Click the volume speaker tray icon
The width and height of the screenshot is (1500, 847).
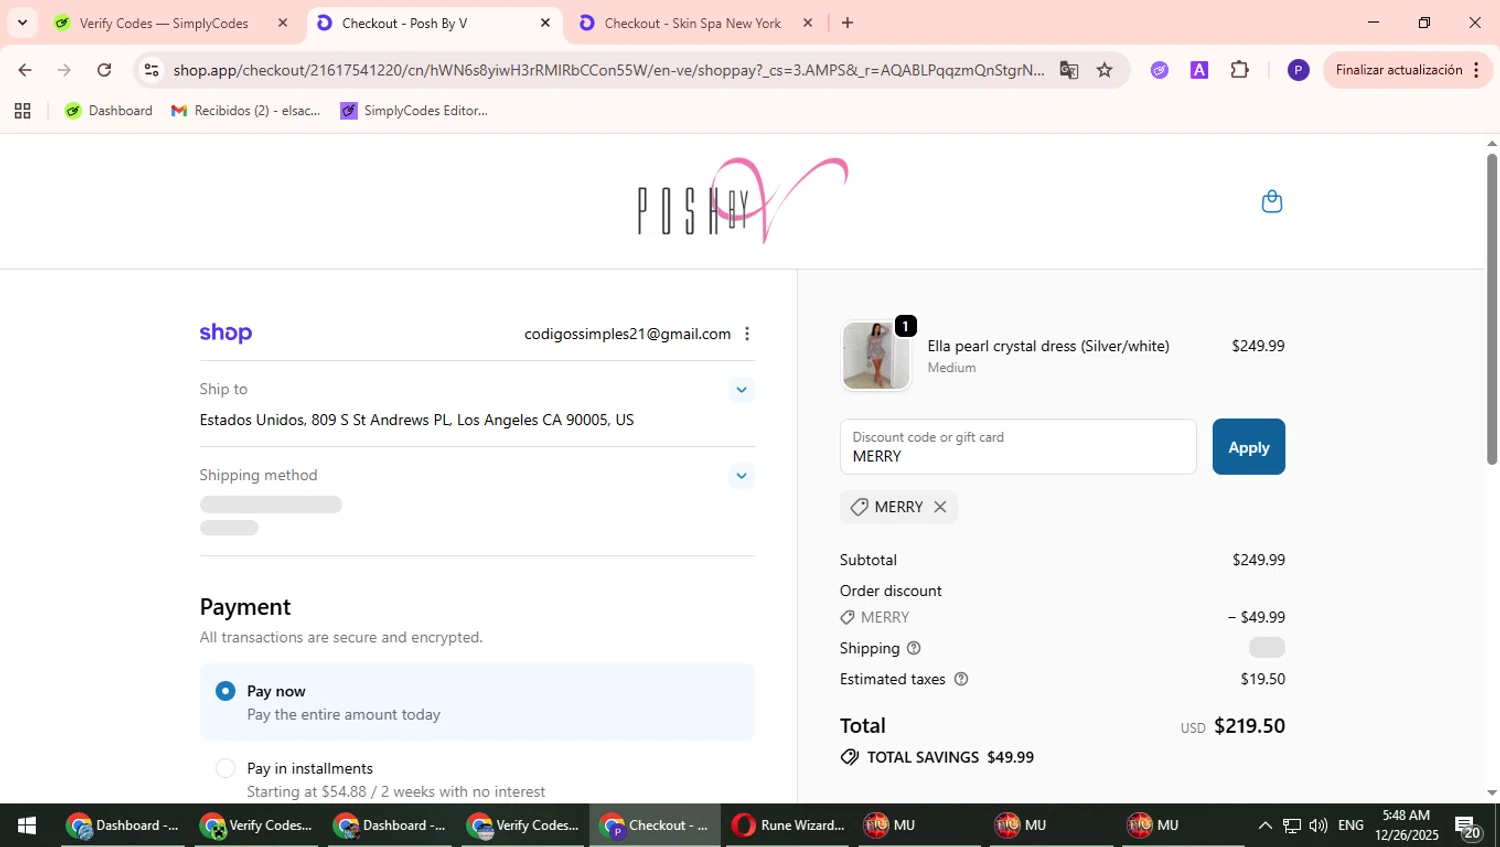coord(1318,825)
